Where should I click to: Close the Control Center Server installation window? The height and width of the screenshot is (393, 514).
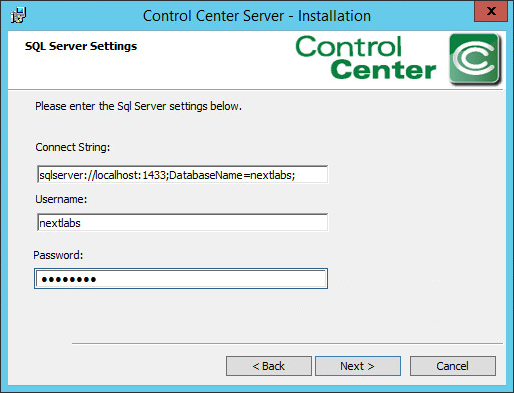tap(491, 11)
